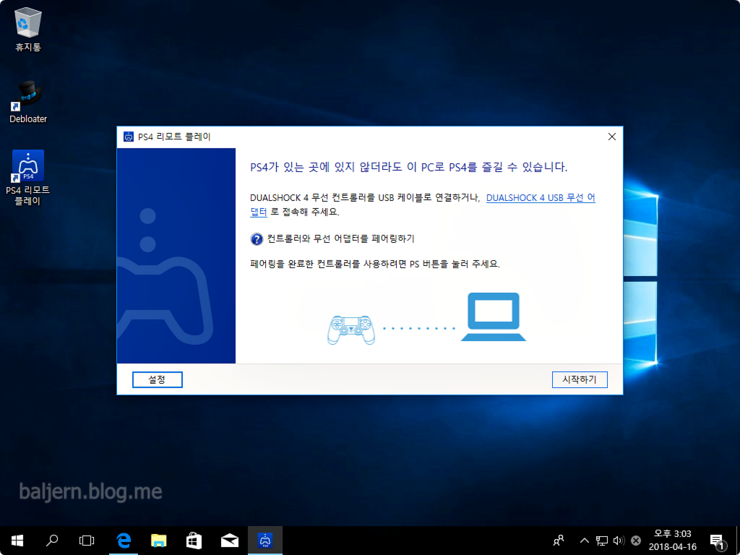This screenshot has height=555, width=740.
Task: Open Task View on the taskbar
Action: [87, 541]
